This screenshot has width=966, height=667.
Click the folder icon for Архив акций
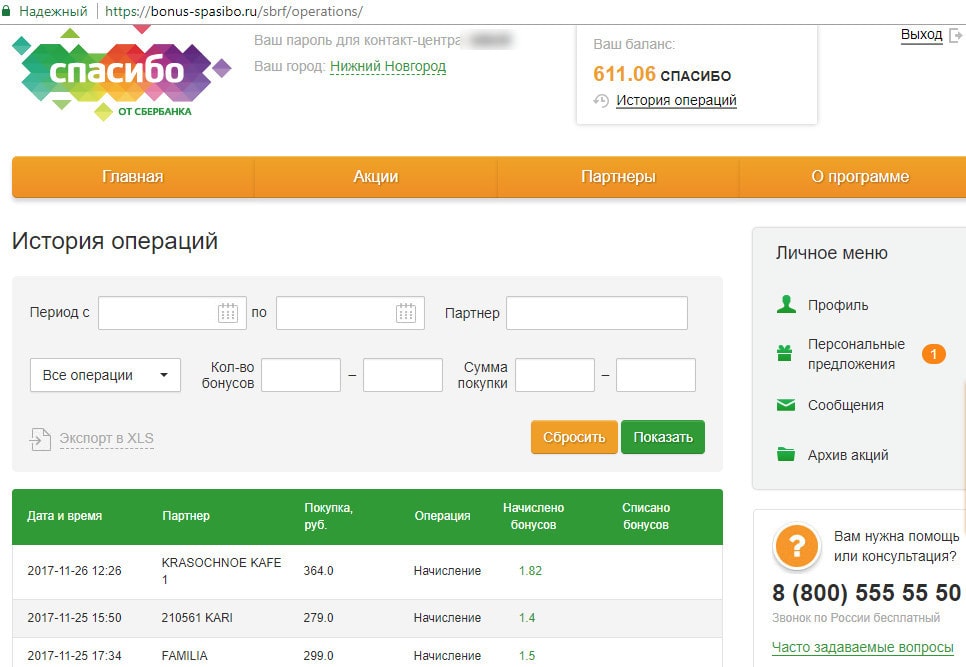pyautogui.click(x=785, y=454)
